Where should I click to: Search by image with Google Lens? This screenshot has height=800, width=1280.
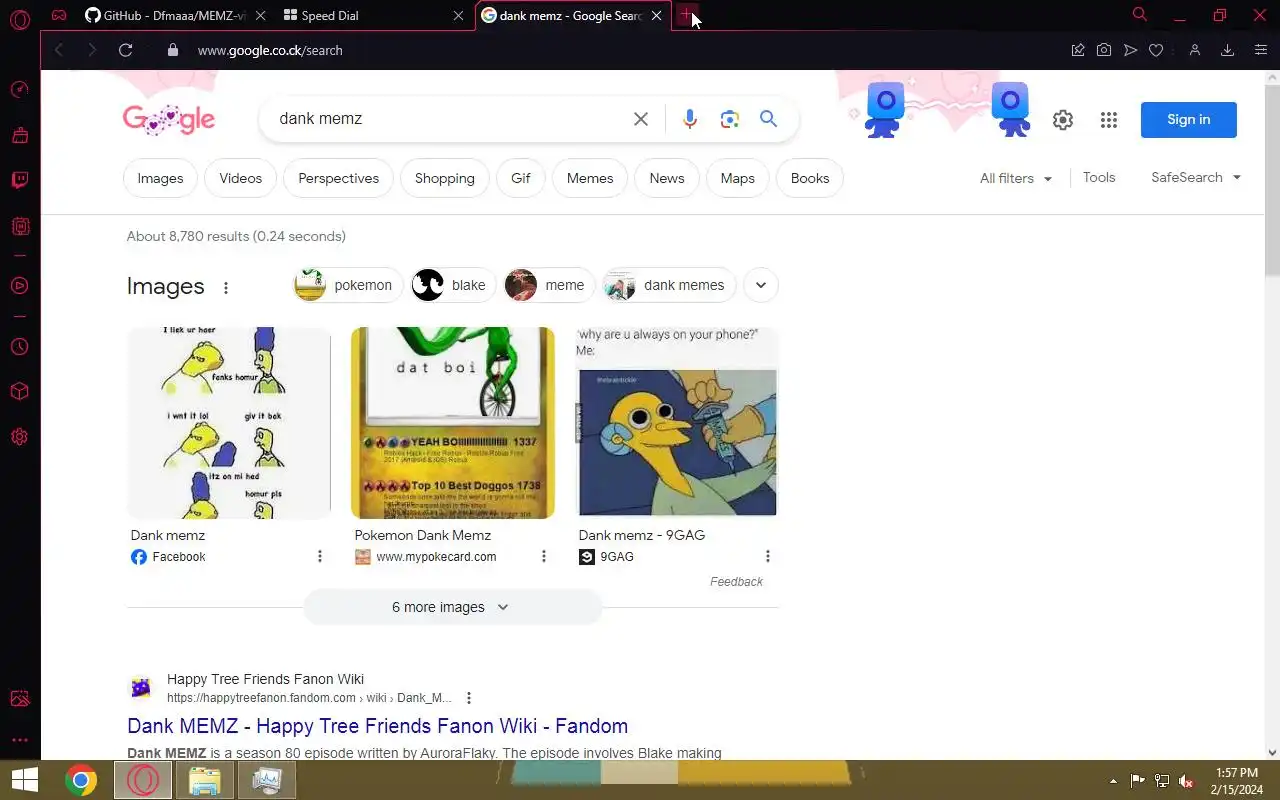(730, 119)
